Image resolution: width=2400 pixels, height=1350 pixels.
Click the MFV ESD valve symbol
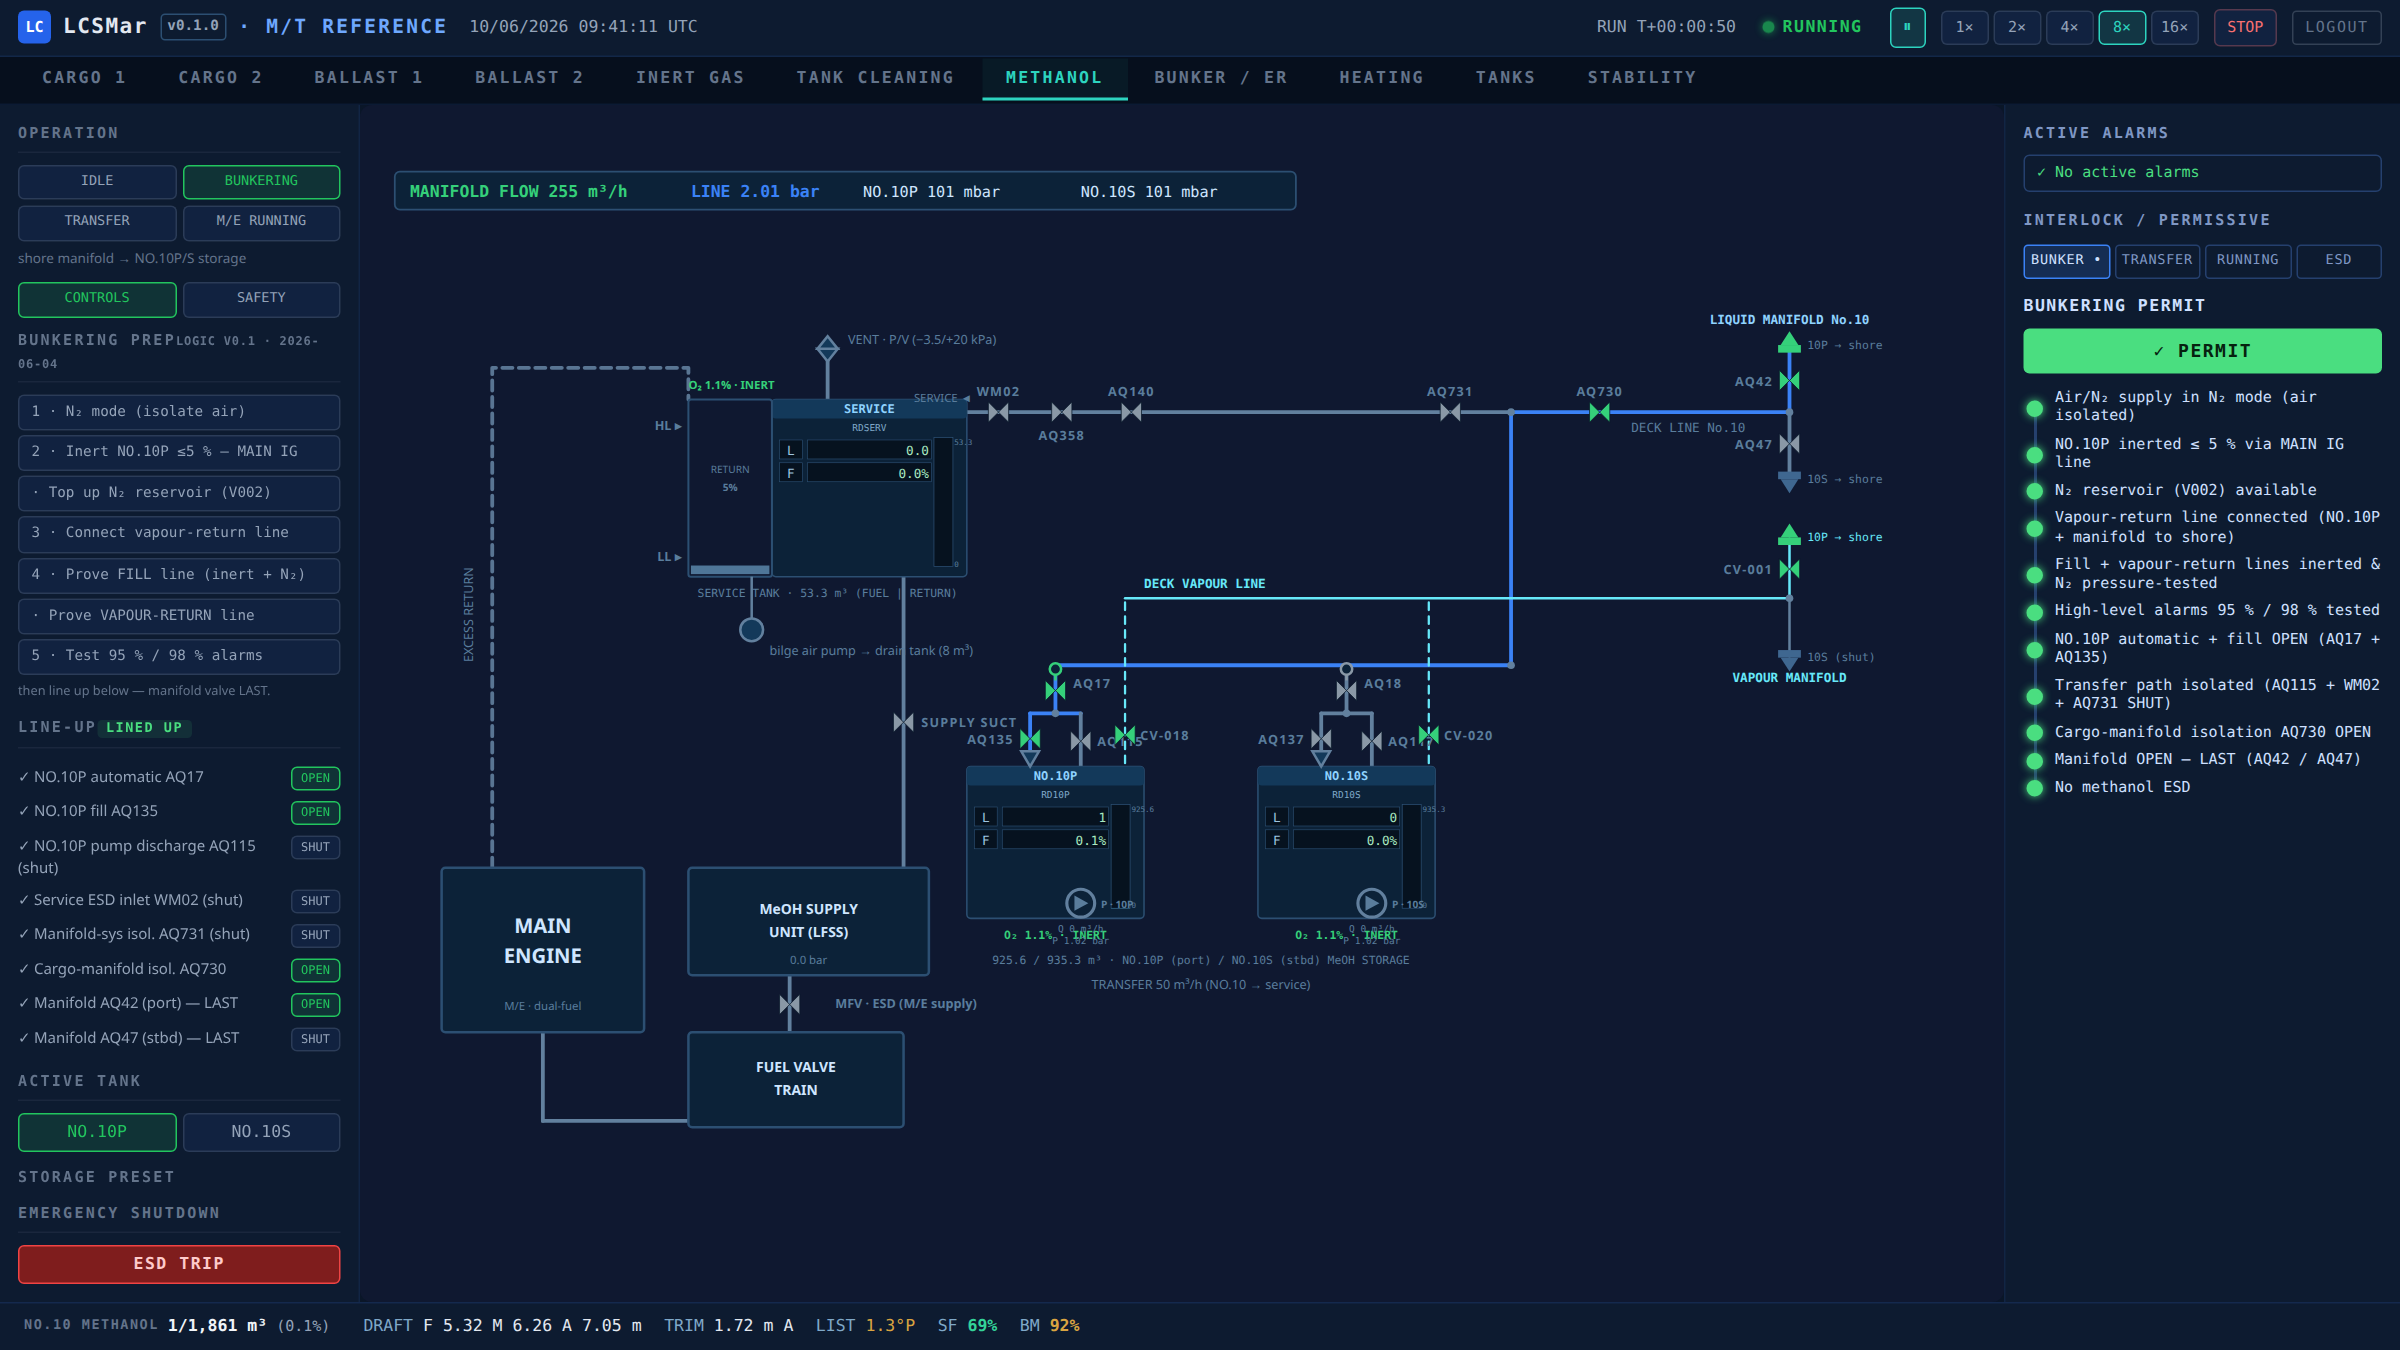tap(789, 1004)
